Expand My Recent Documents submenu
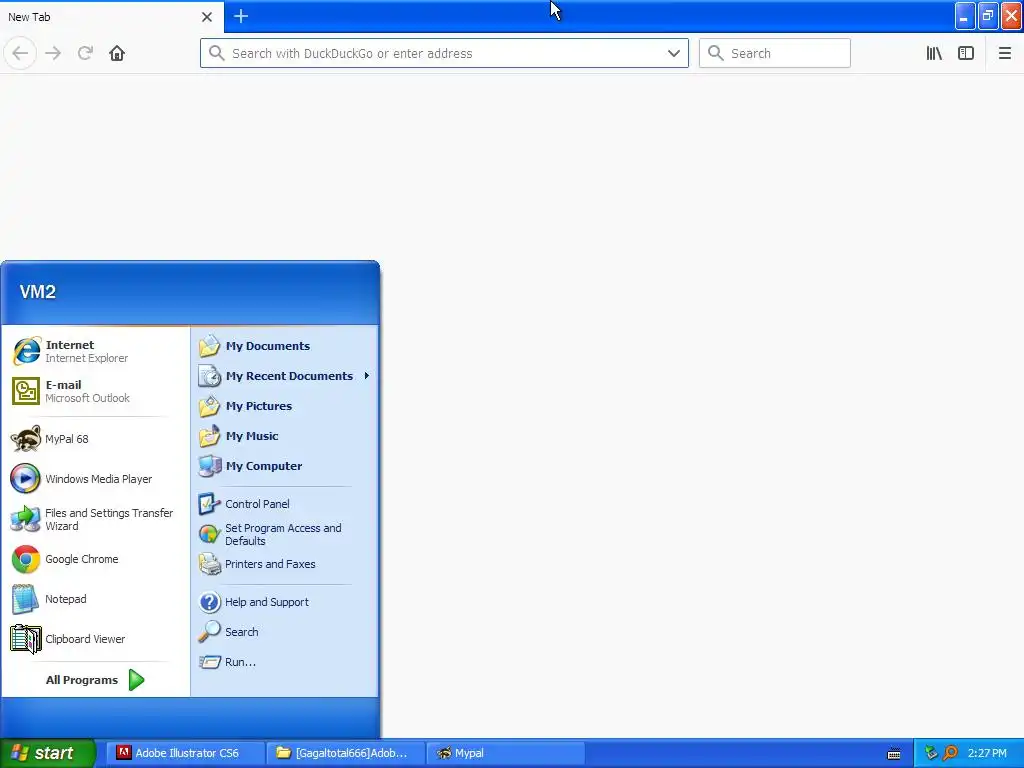The width and height of the screenshot is (1024, 768). click(x=285, y=376)
